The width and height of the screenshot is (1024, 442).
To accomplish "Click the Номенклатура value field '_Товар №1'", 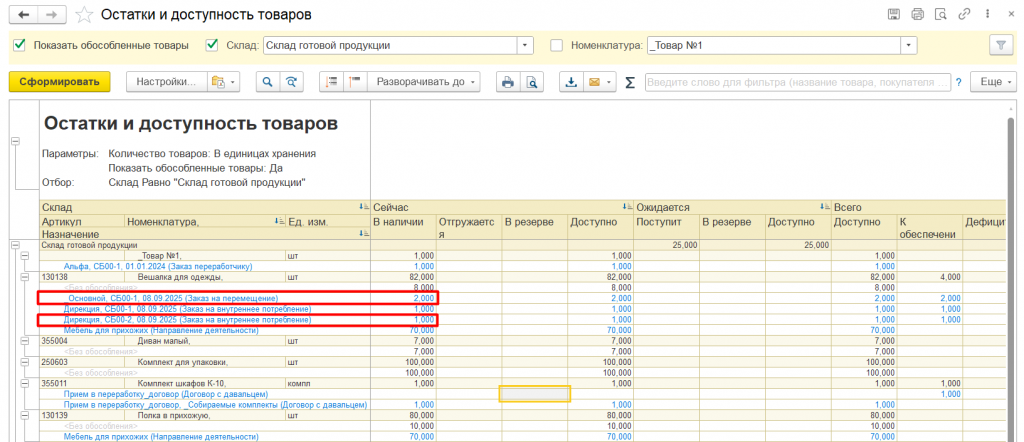I will 774,45.
